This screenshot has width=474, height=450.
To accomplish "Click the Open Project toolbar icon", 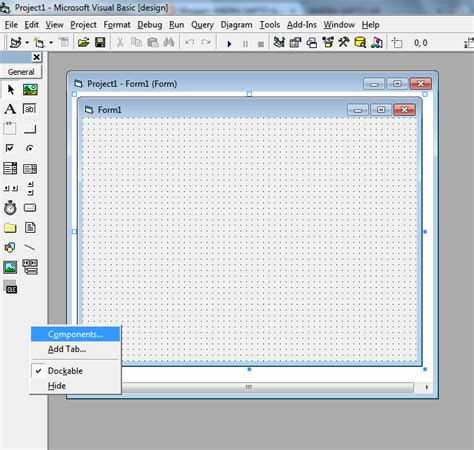I will click(x=83, y=42).
